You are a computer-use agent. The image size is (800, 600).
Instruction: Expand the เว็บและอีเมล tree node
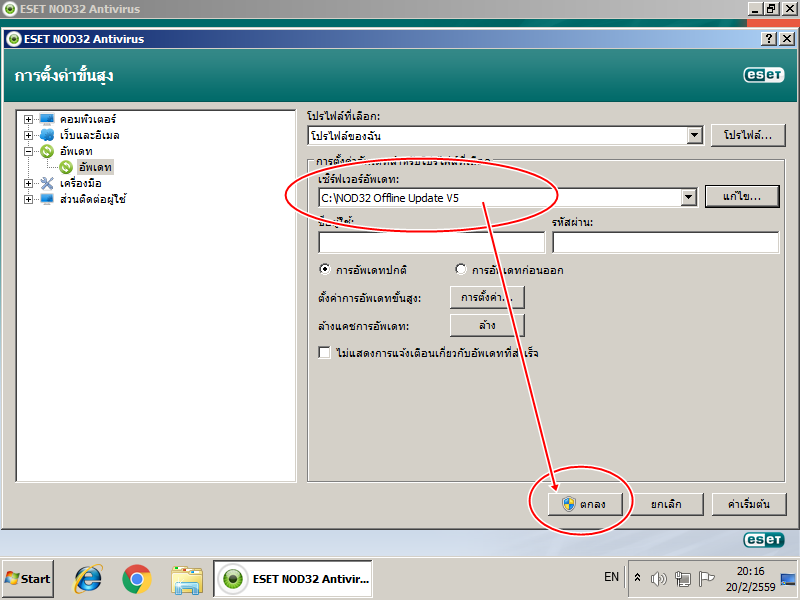(29, 135)
